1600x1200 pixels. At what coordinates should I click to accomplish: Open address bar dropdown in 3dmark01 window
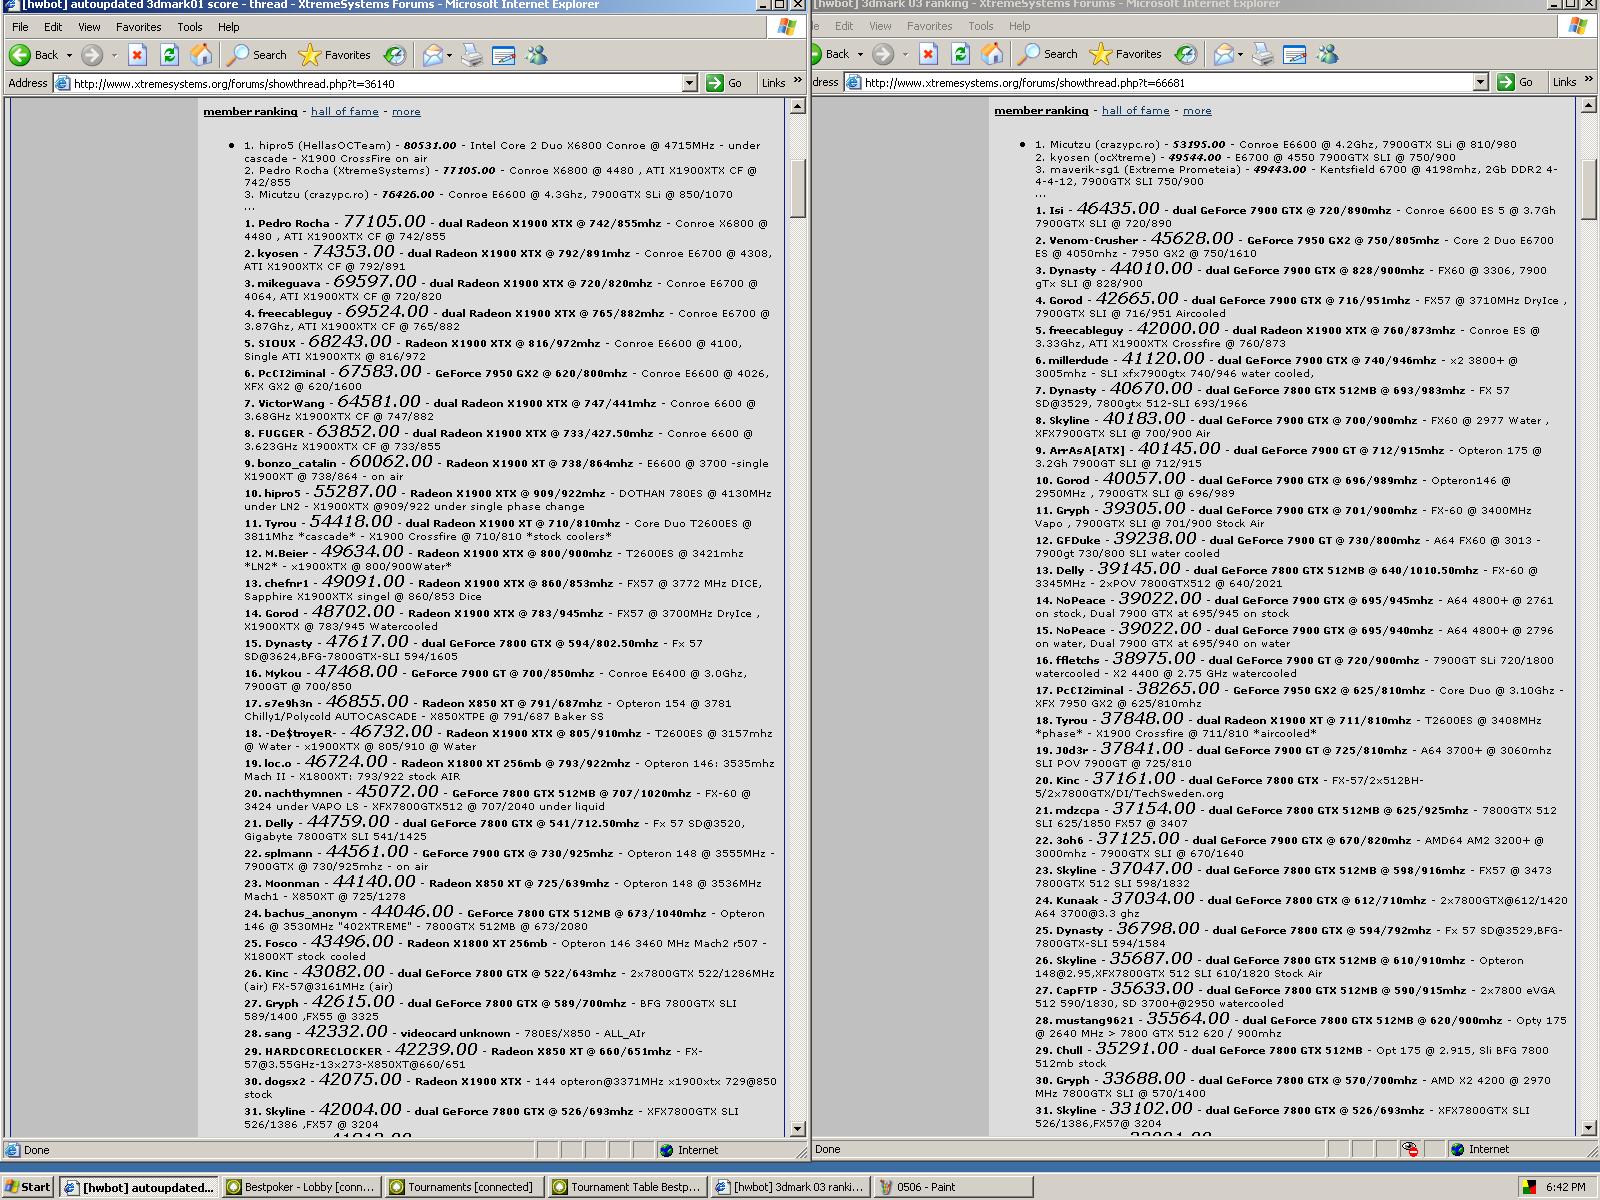689,83
